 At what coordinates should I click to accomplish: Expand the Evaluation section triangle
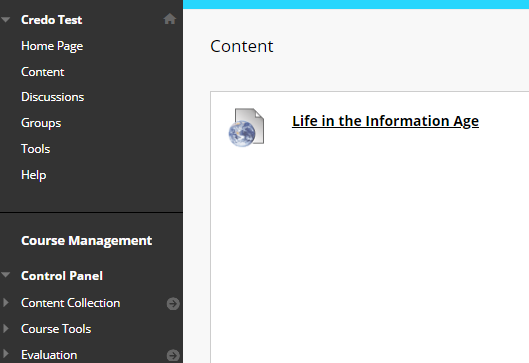click(x=5, y=354)
